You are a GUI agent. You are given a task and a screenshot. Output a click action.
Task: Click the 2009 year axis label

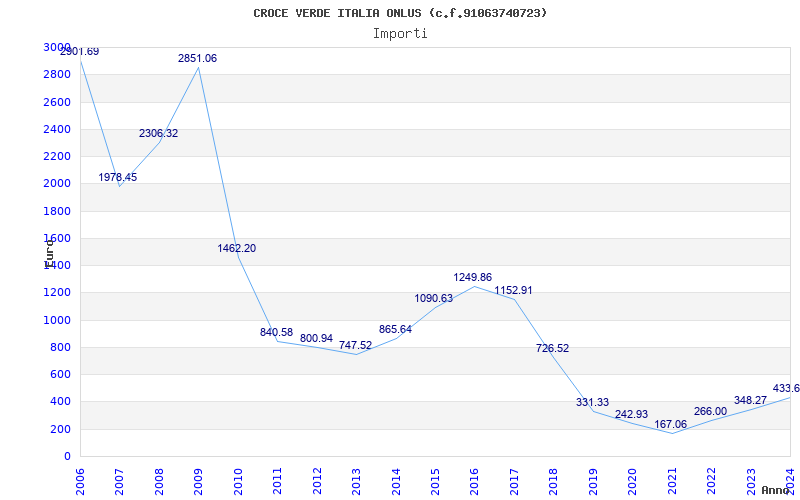click(x=198, y=481)
